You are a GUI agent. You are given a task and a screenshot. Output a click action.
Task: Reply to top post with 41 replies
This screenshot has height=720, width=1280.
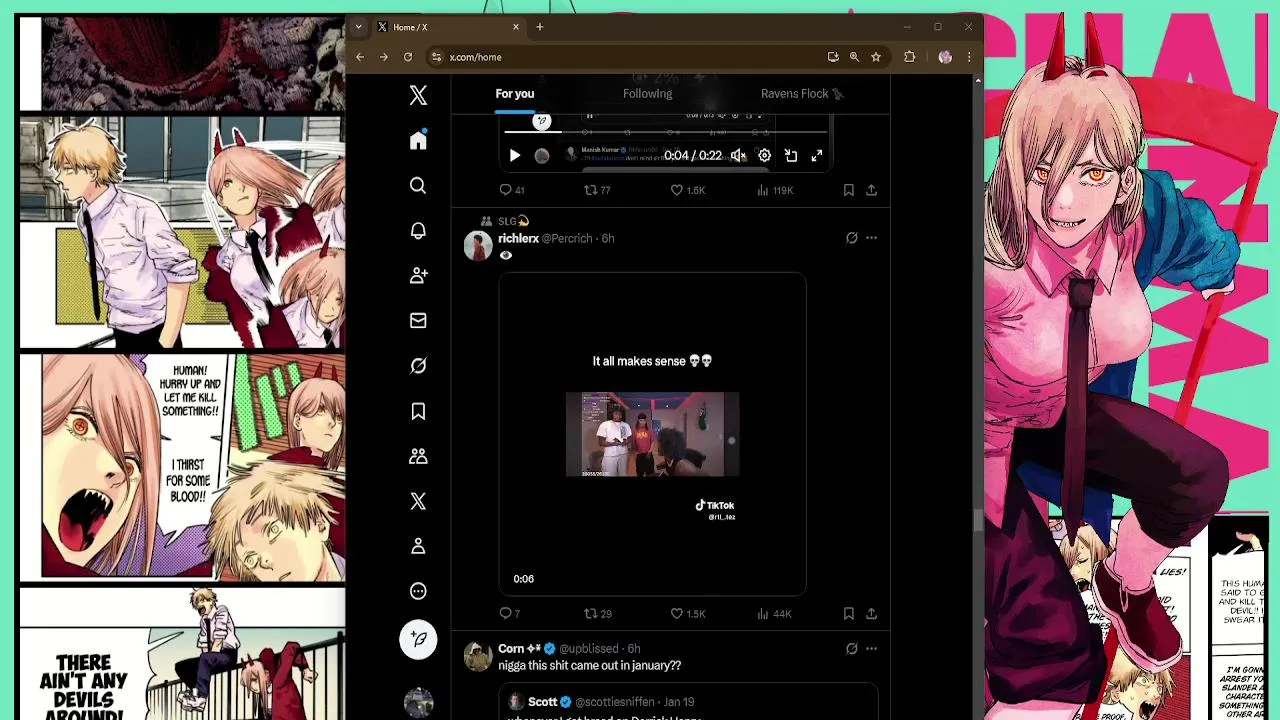(512, 190)
